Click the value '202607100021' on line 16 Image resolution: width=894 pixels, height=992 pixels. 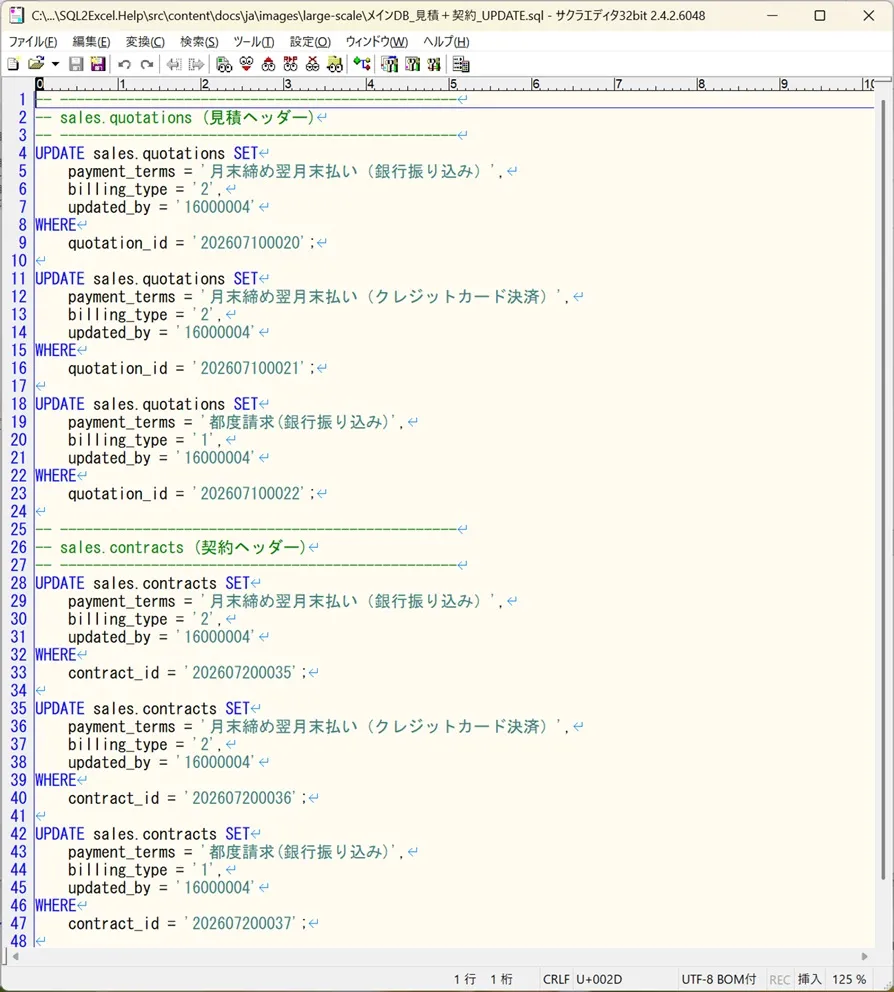251,368
